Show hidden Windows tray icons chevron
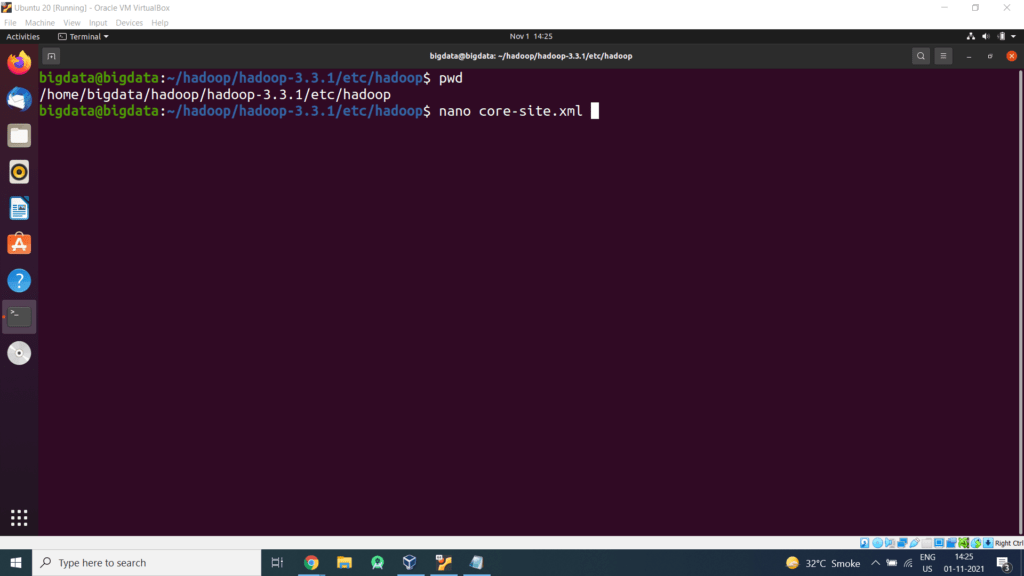Image resolution: width=1024 pixels, height=576 pixels. (875, 563)
